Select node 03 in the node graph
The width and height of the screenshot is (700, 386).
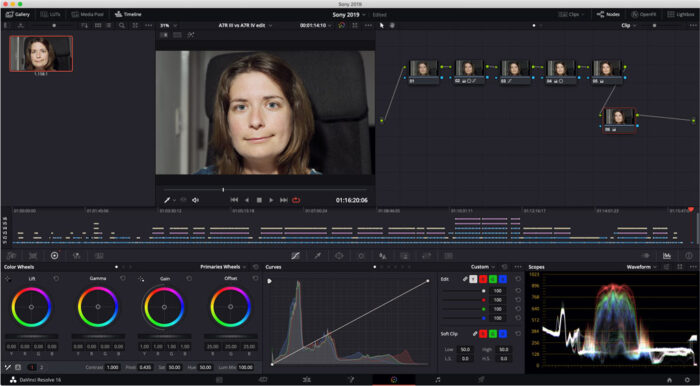[515, 71]
